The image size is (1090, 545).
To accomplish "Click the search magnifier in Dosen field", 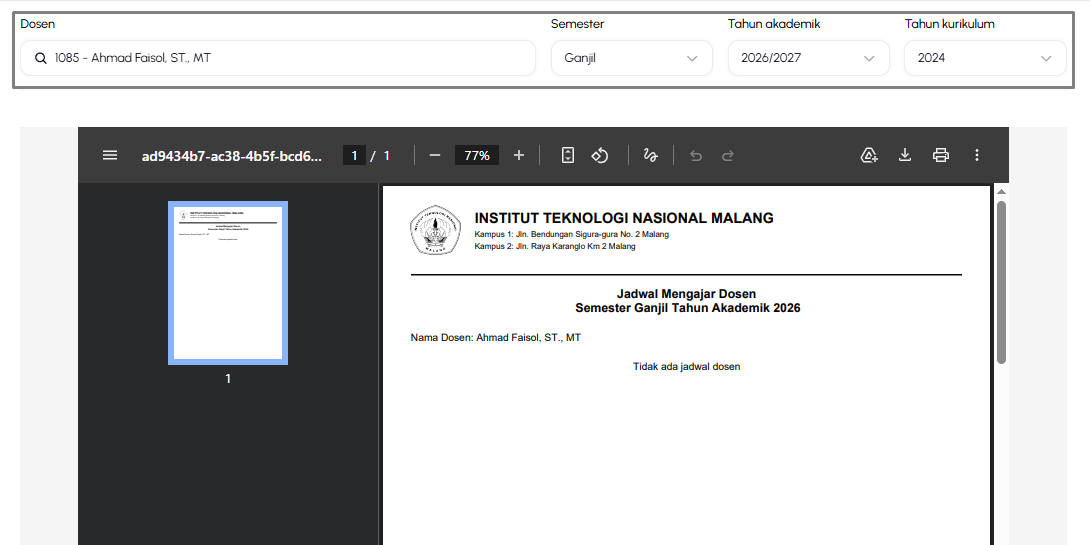I will [41, 58].
